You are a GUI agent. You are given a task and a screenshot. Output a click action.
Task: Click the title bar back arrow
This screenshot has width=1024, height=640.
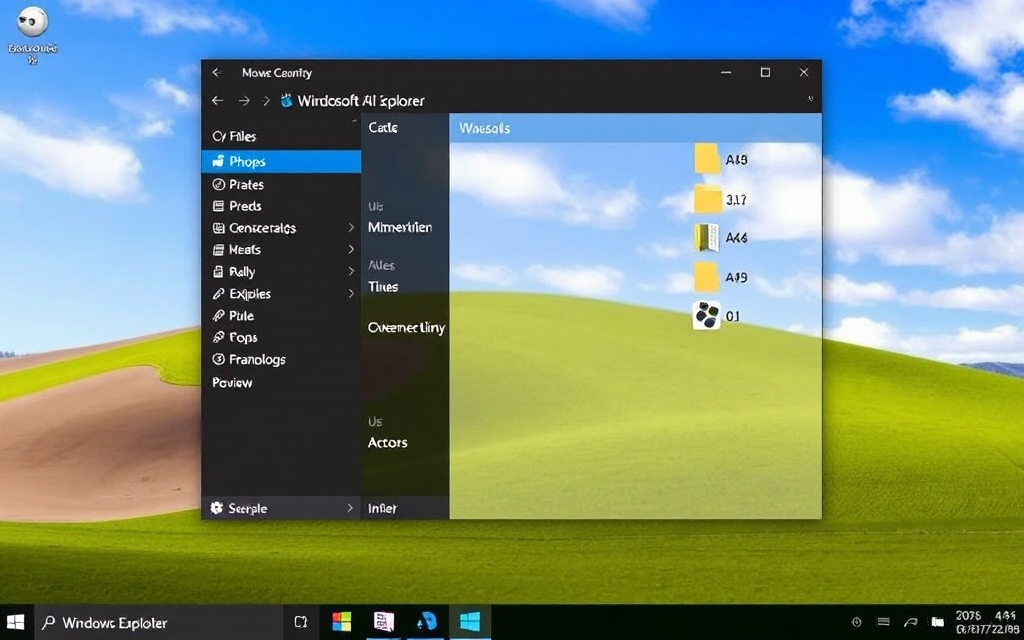tap(217, 72)
